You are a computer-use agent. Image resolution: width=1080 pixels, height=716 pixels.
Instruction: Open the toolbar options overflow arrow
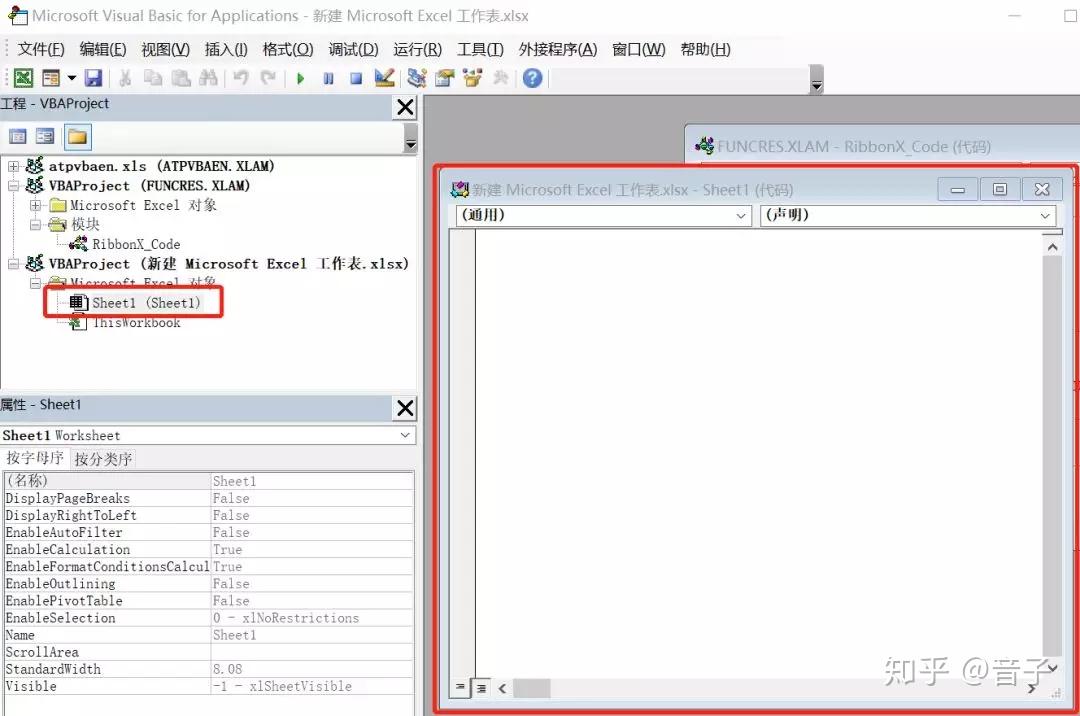(816, 80)
